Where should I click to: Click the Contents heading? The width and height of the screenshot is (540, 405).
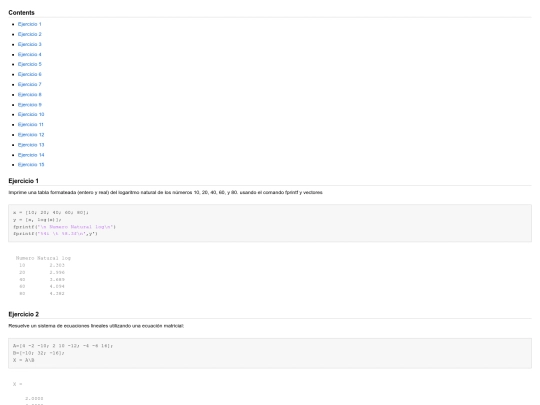click(x=21, y=12)
